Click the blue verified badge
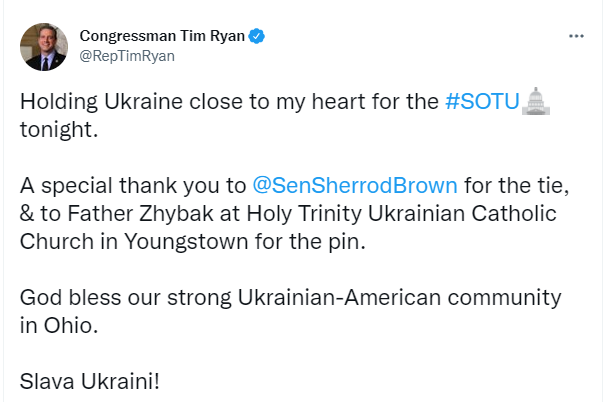Viewport: 605px width, 402px height. [257, 37]
